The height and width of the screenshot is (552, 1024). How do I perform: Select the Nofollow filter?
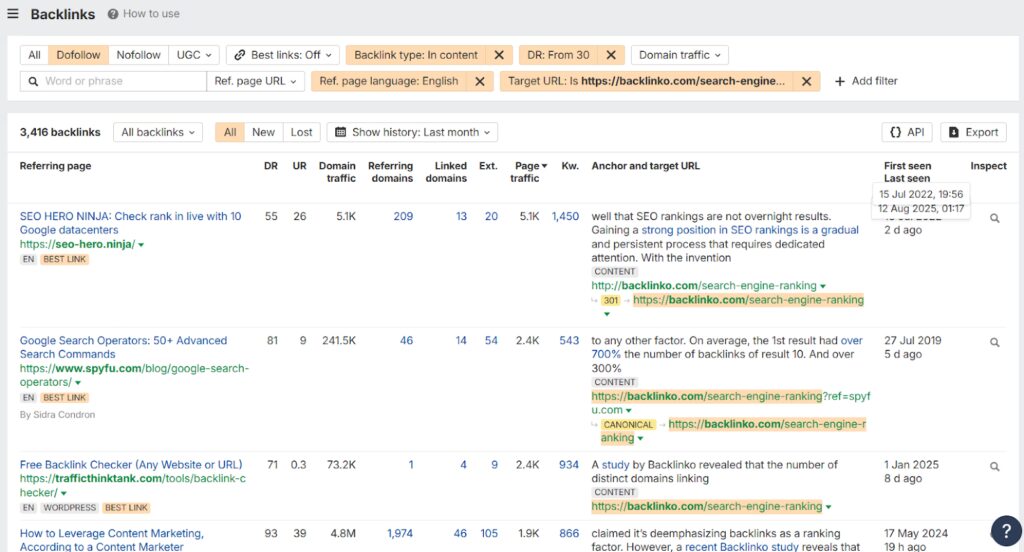pyautogui.click(x=138, y=55)
